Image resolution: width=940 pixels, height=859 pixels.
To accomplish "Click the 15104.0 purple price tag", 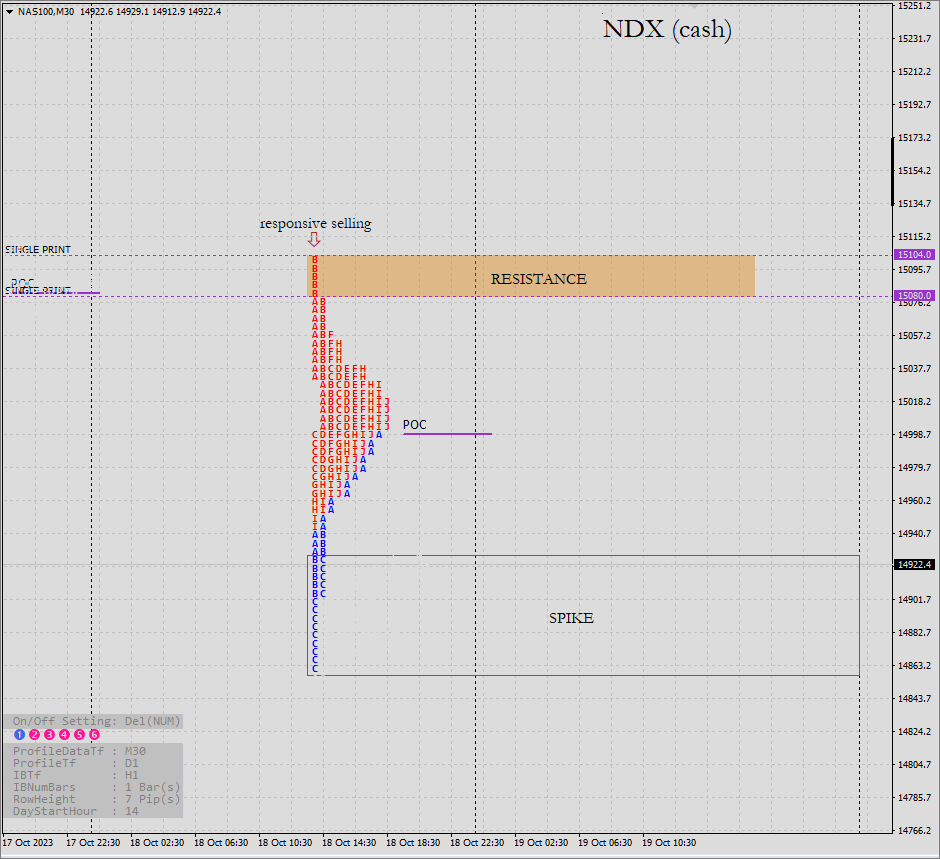I will (x=914, y=255).
